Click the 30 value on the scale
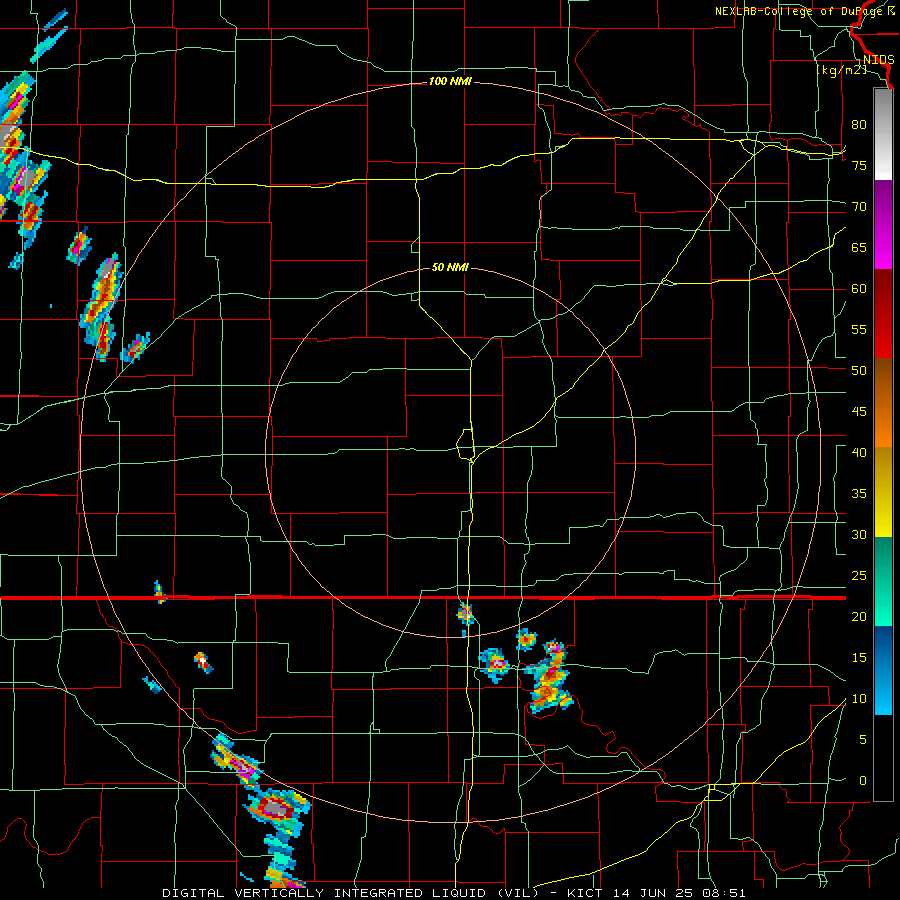The width and height of the screenshot is (900, 900). coord(859,535)
